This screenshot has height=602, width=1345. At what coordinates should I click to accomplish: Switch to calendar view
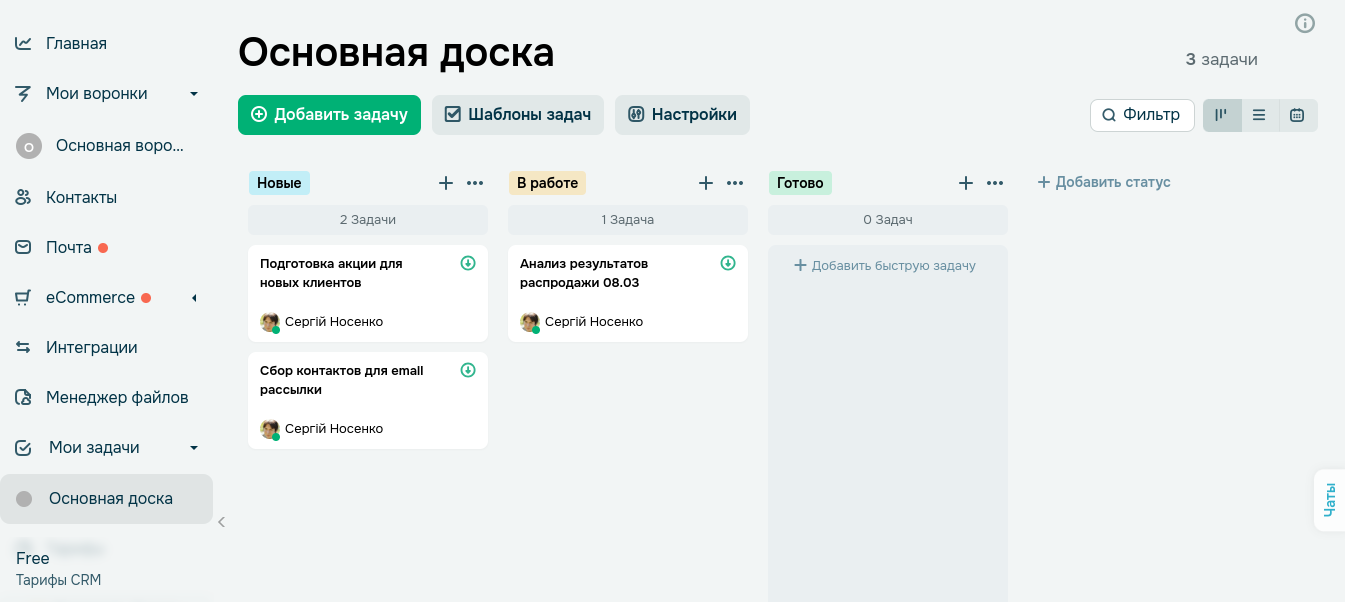point(1297,115)
